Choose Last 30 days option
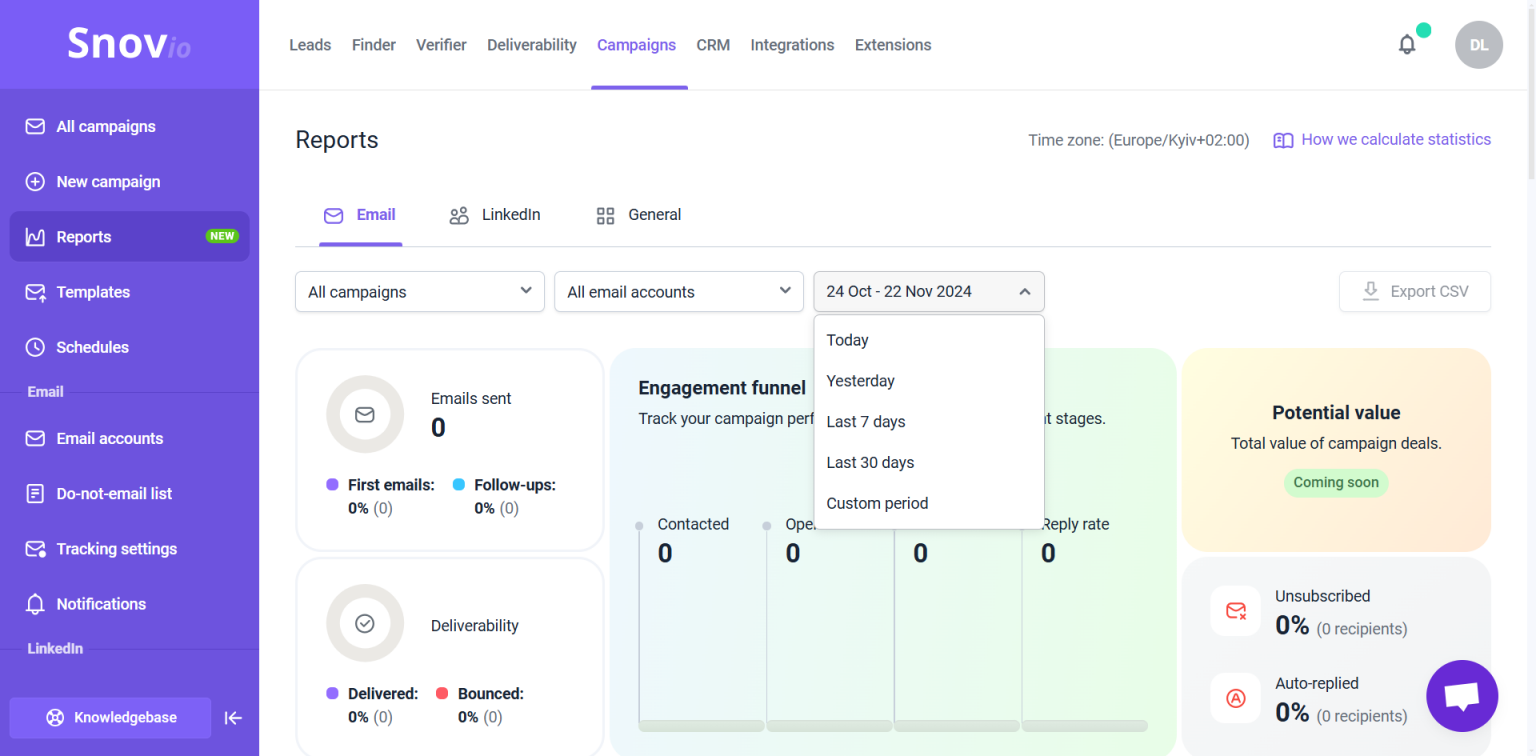 pos(929,463)
